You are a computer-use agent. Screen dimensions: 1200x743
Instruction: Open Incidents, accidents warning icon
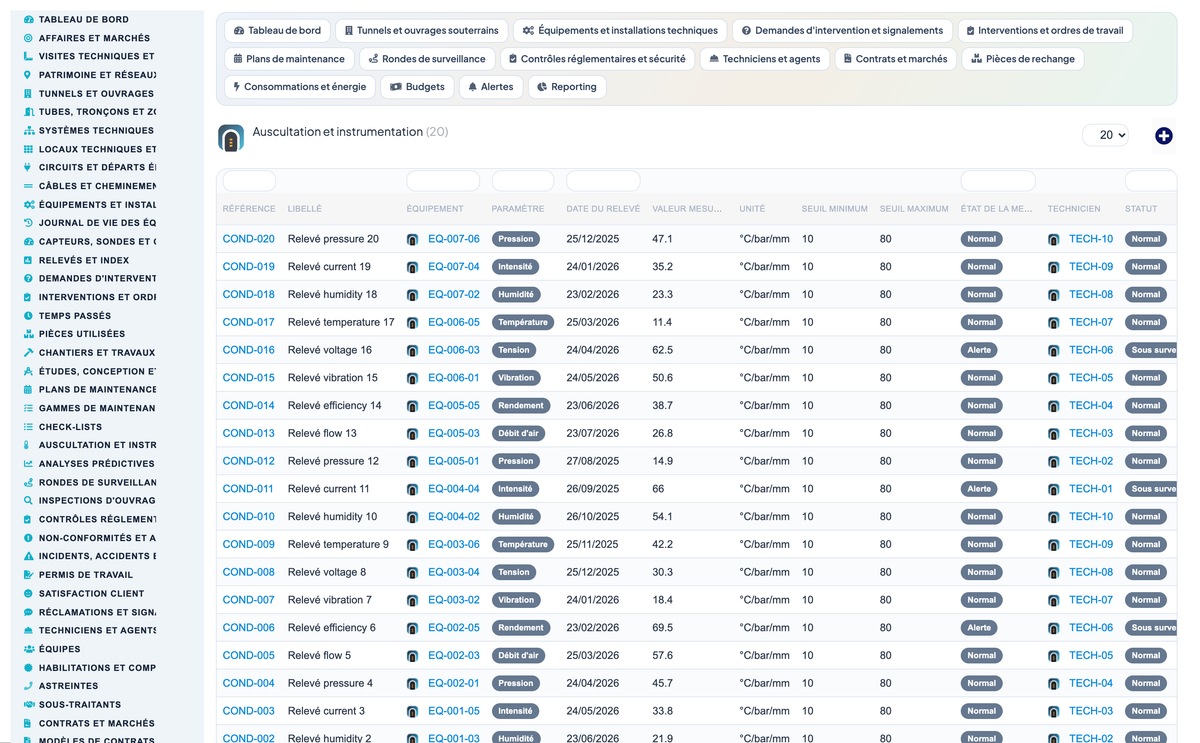(x=28, y=556)
